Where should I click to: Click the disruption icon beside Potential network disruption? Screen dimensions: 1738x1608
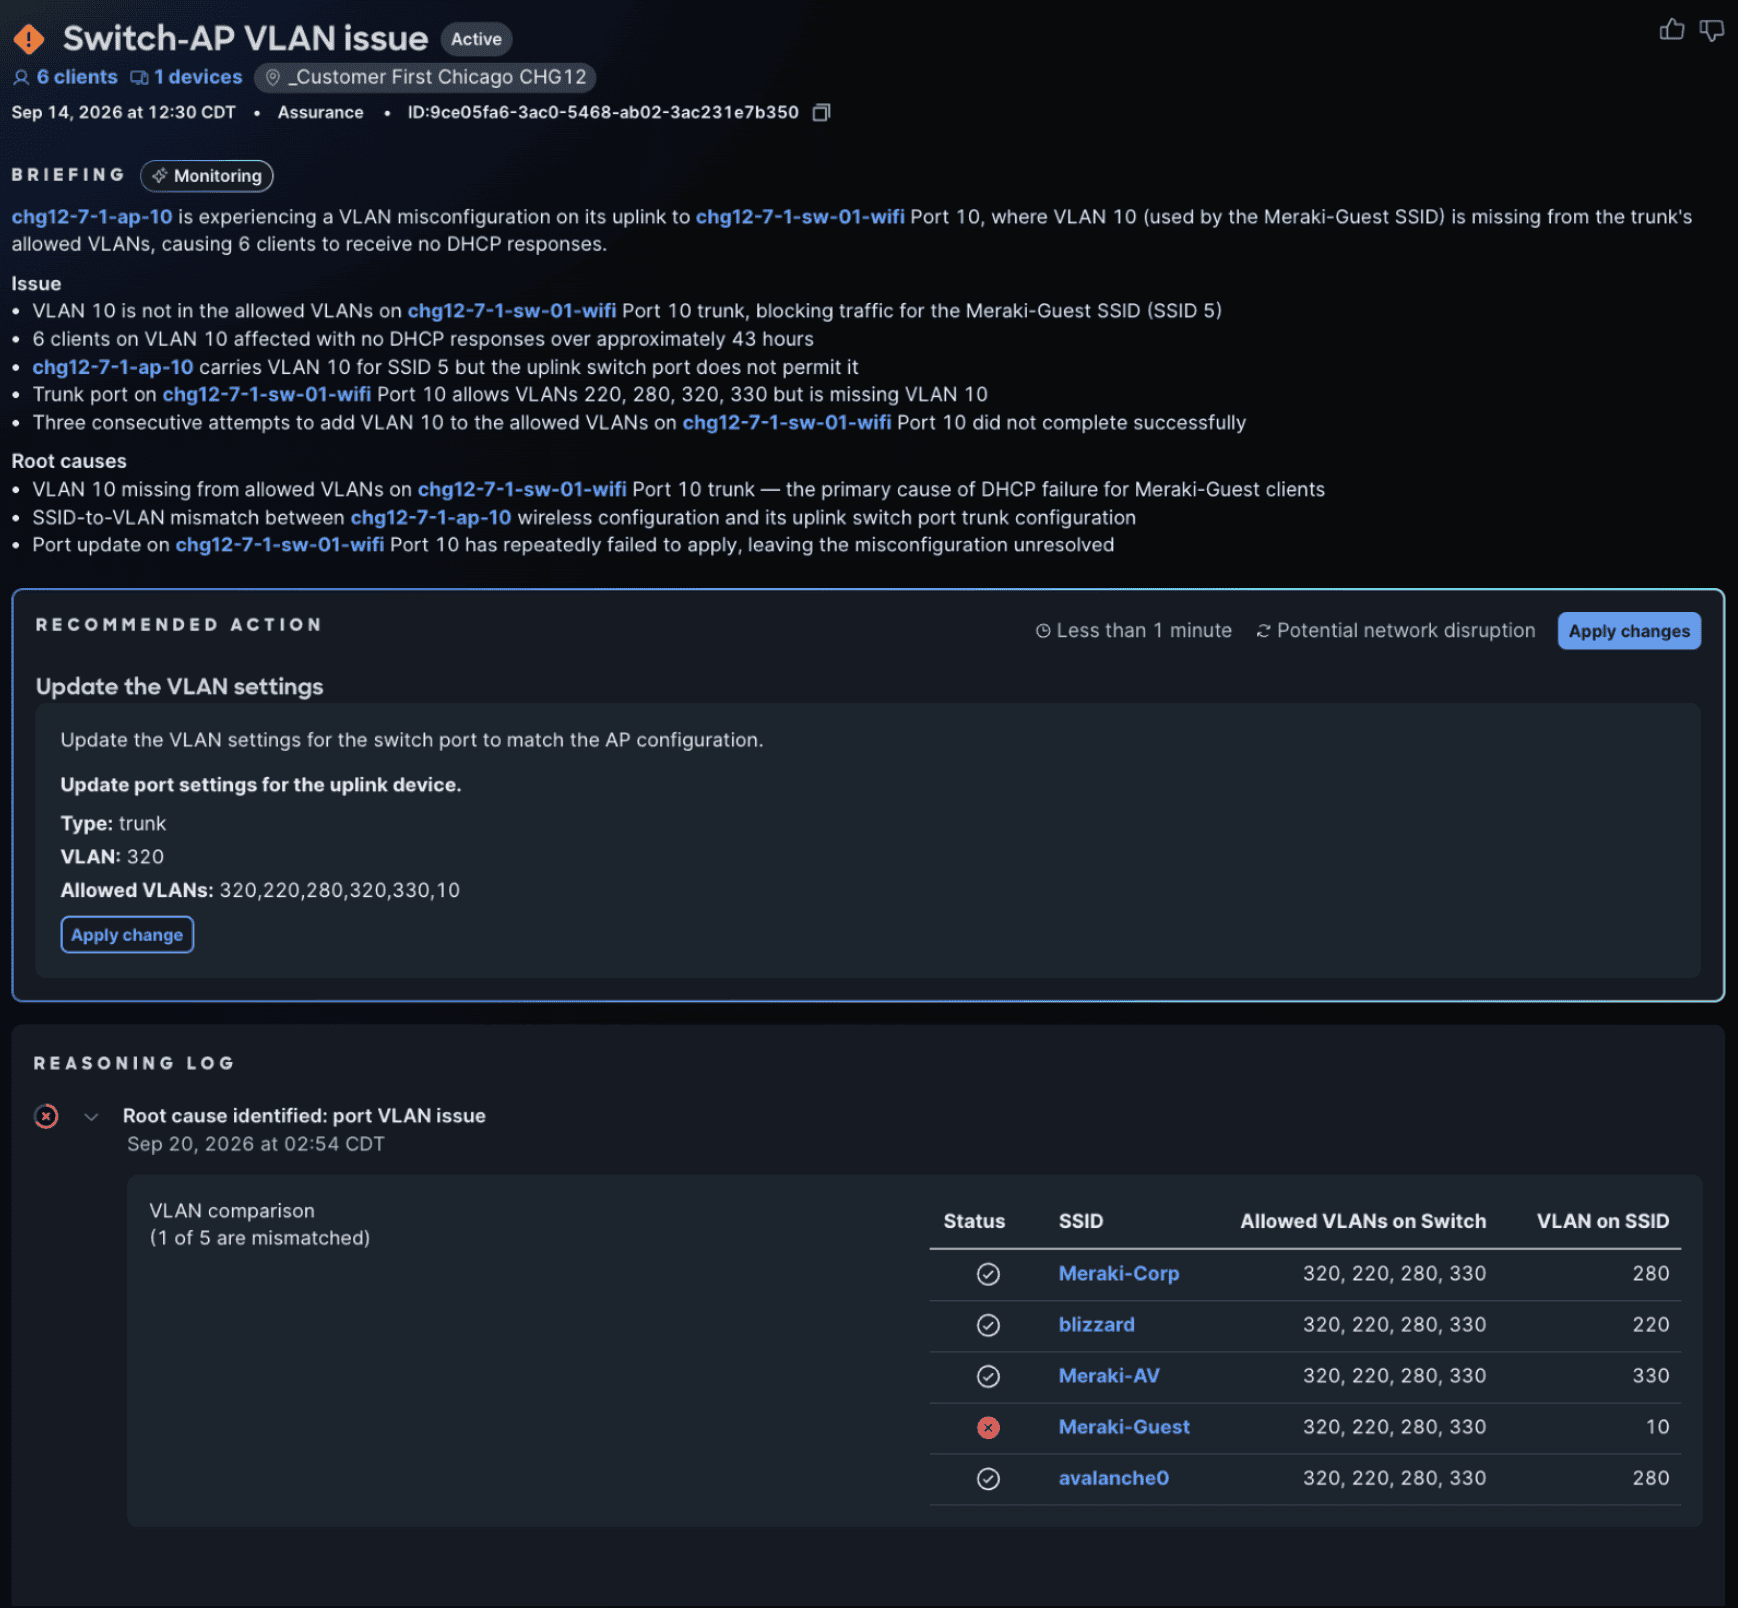1263,631
